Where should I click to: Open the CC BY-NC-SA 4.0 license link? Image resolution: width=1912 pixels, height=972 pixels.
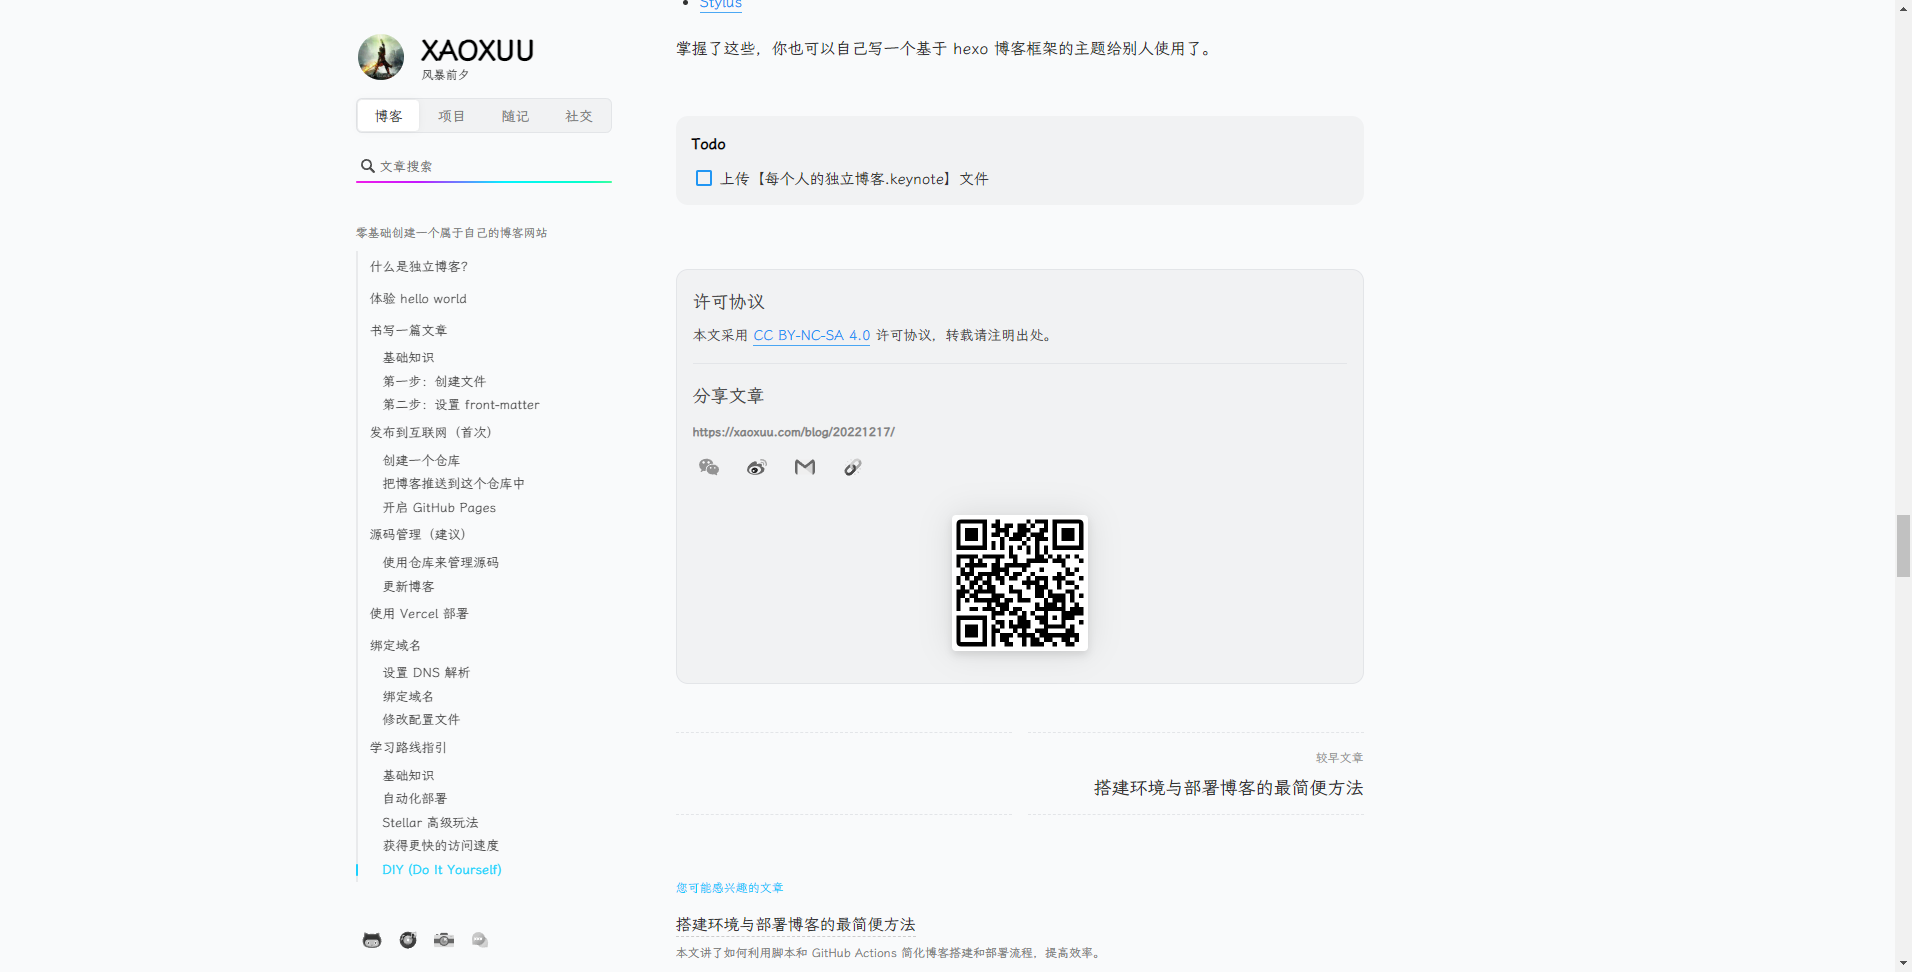tap(811, 336)
